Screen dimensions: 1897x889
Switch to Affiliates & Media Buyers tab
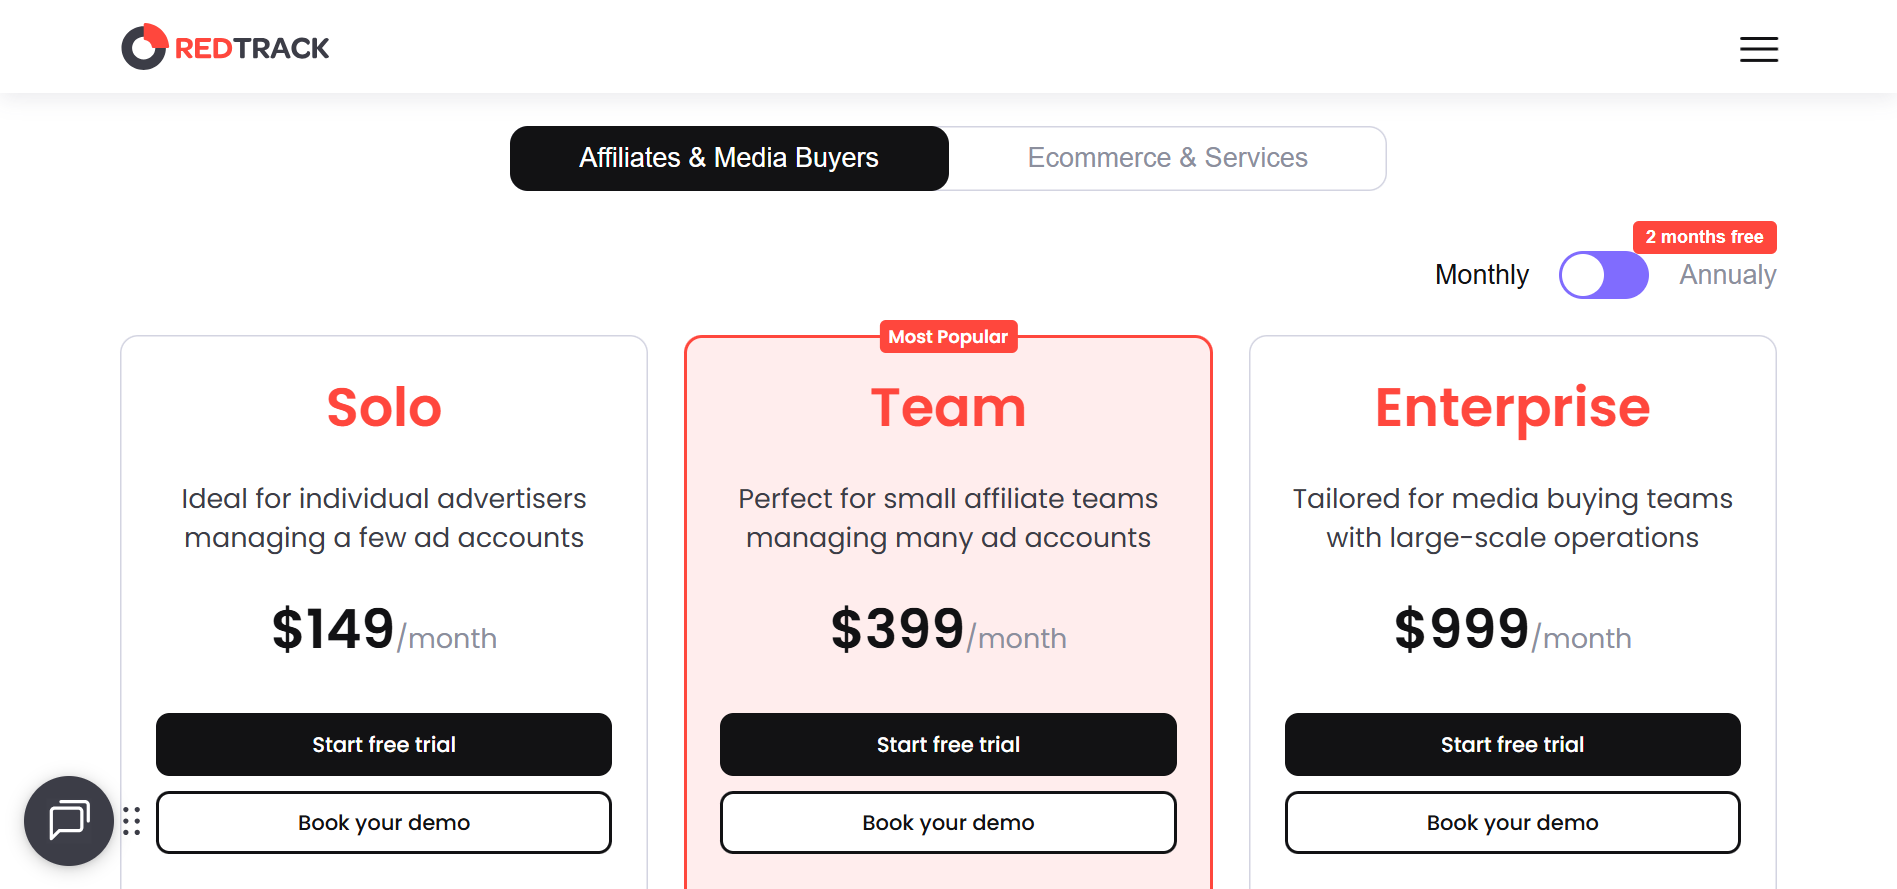coord(729,158)
